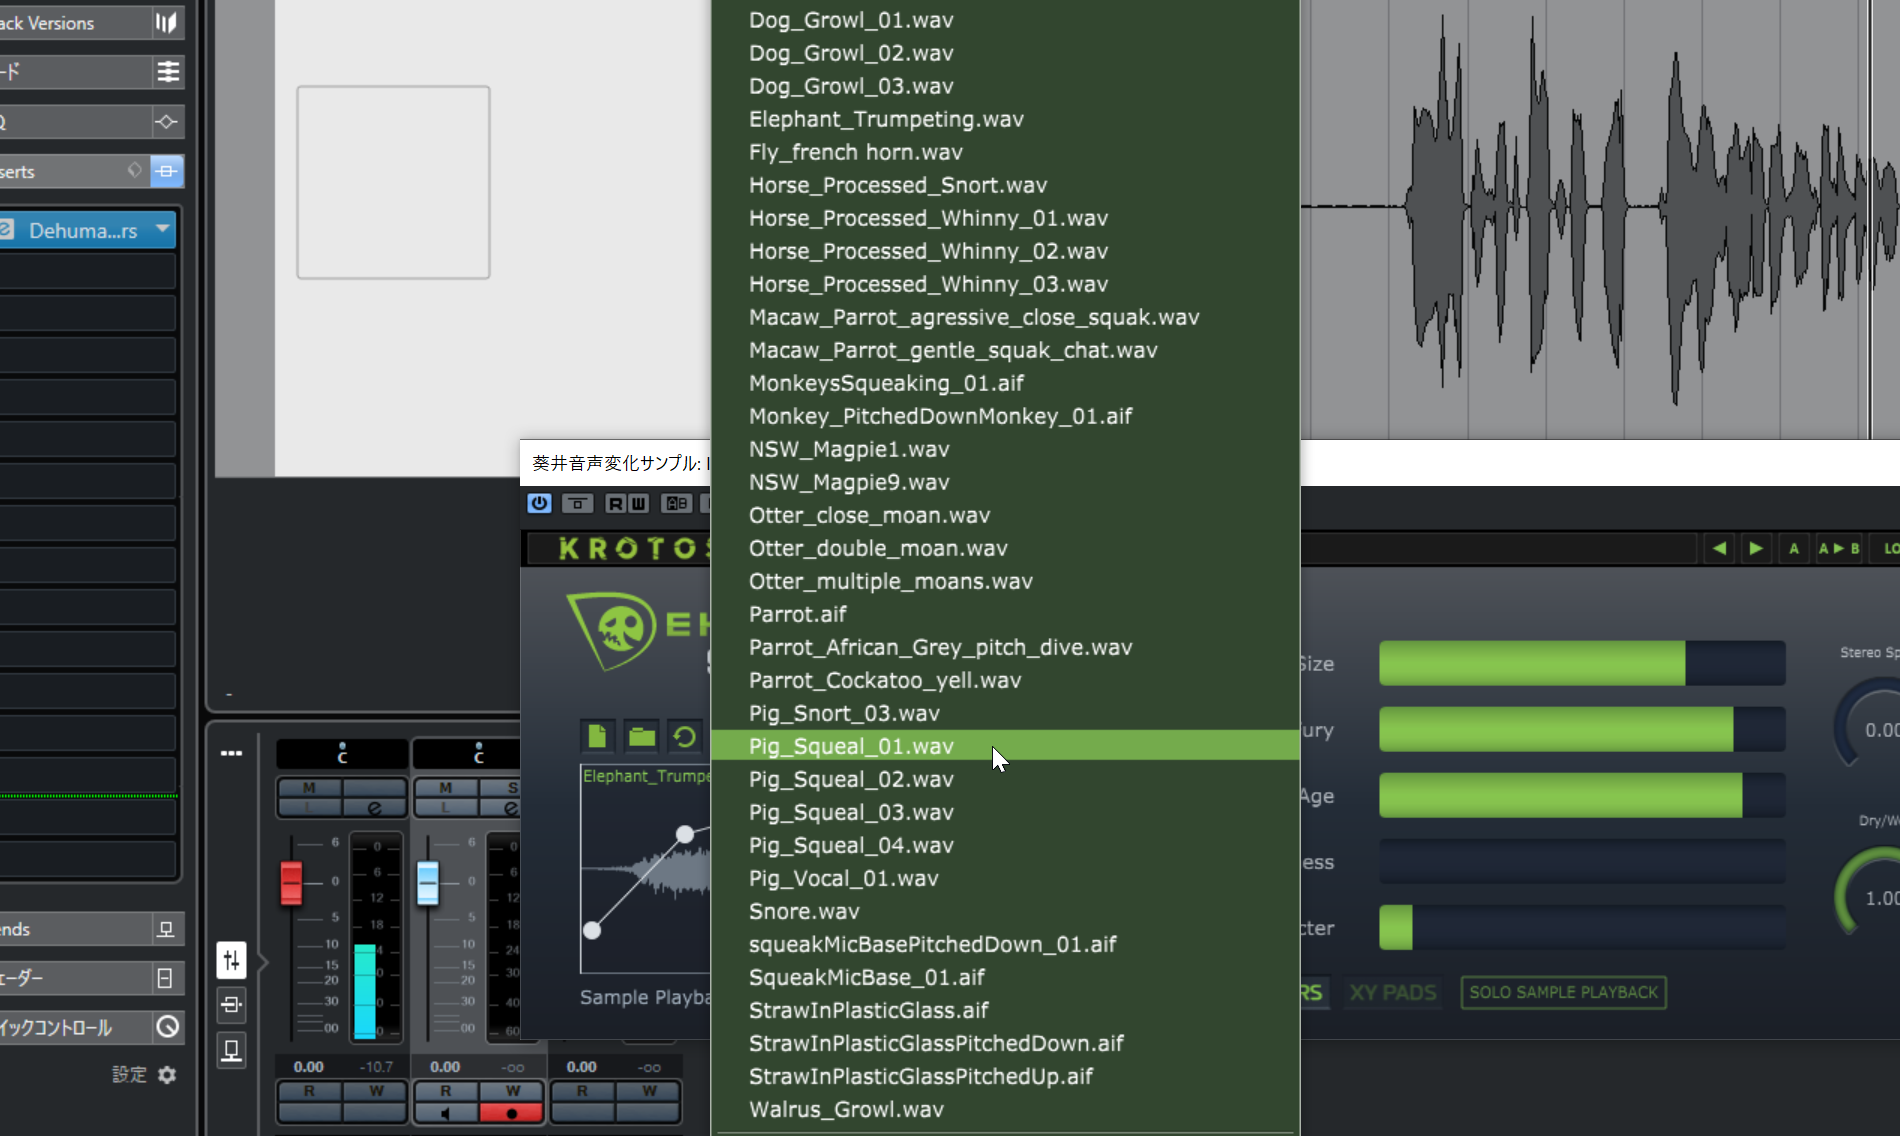Toggle monitor speaker button on second channel
1900x1136 pixels.
point(445,1113)
